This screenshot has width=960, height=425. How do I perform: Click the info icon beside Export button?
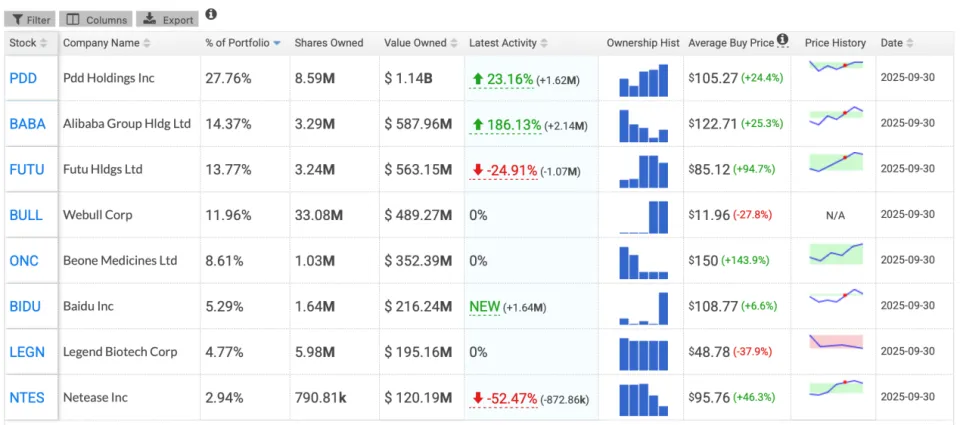(210, 15)
